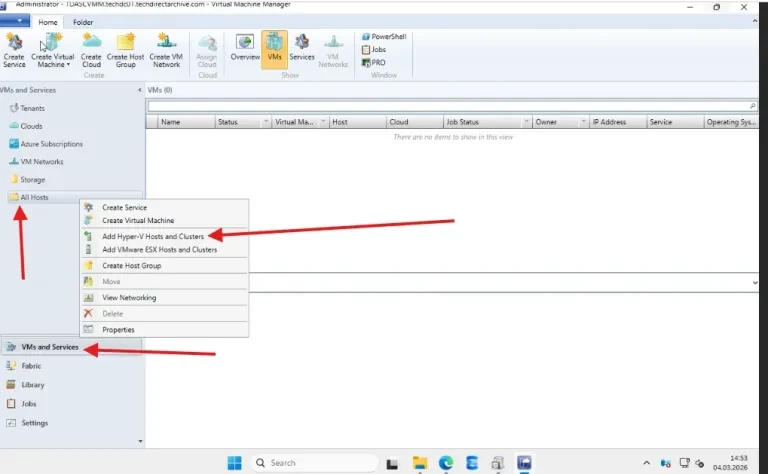Open Owner column filter dropdown

coord(583,121)
